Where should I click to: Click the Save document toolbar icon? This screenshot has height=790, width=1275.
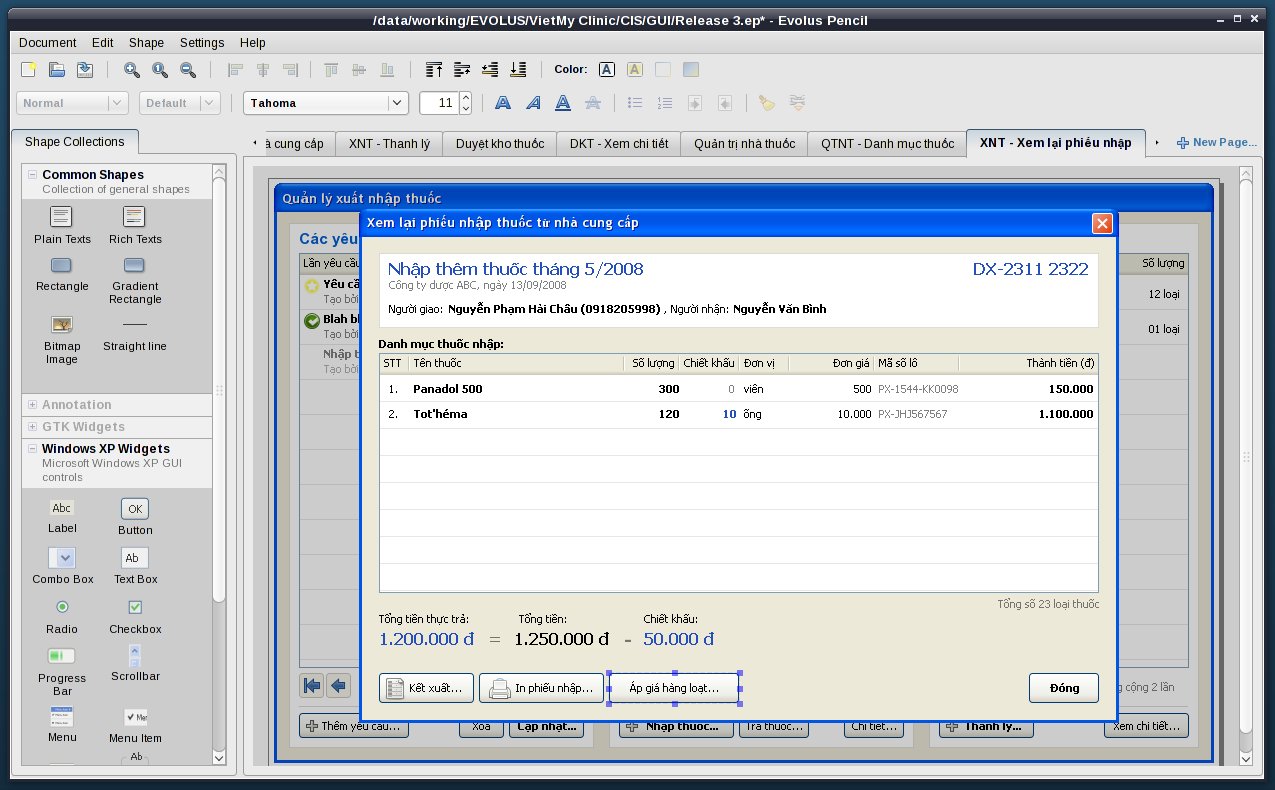tap(85, 70)
